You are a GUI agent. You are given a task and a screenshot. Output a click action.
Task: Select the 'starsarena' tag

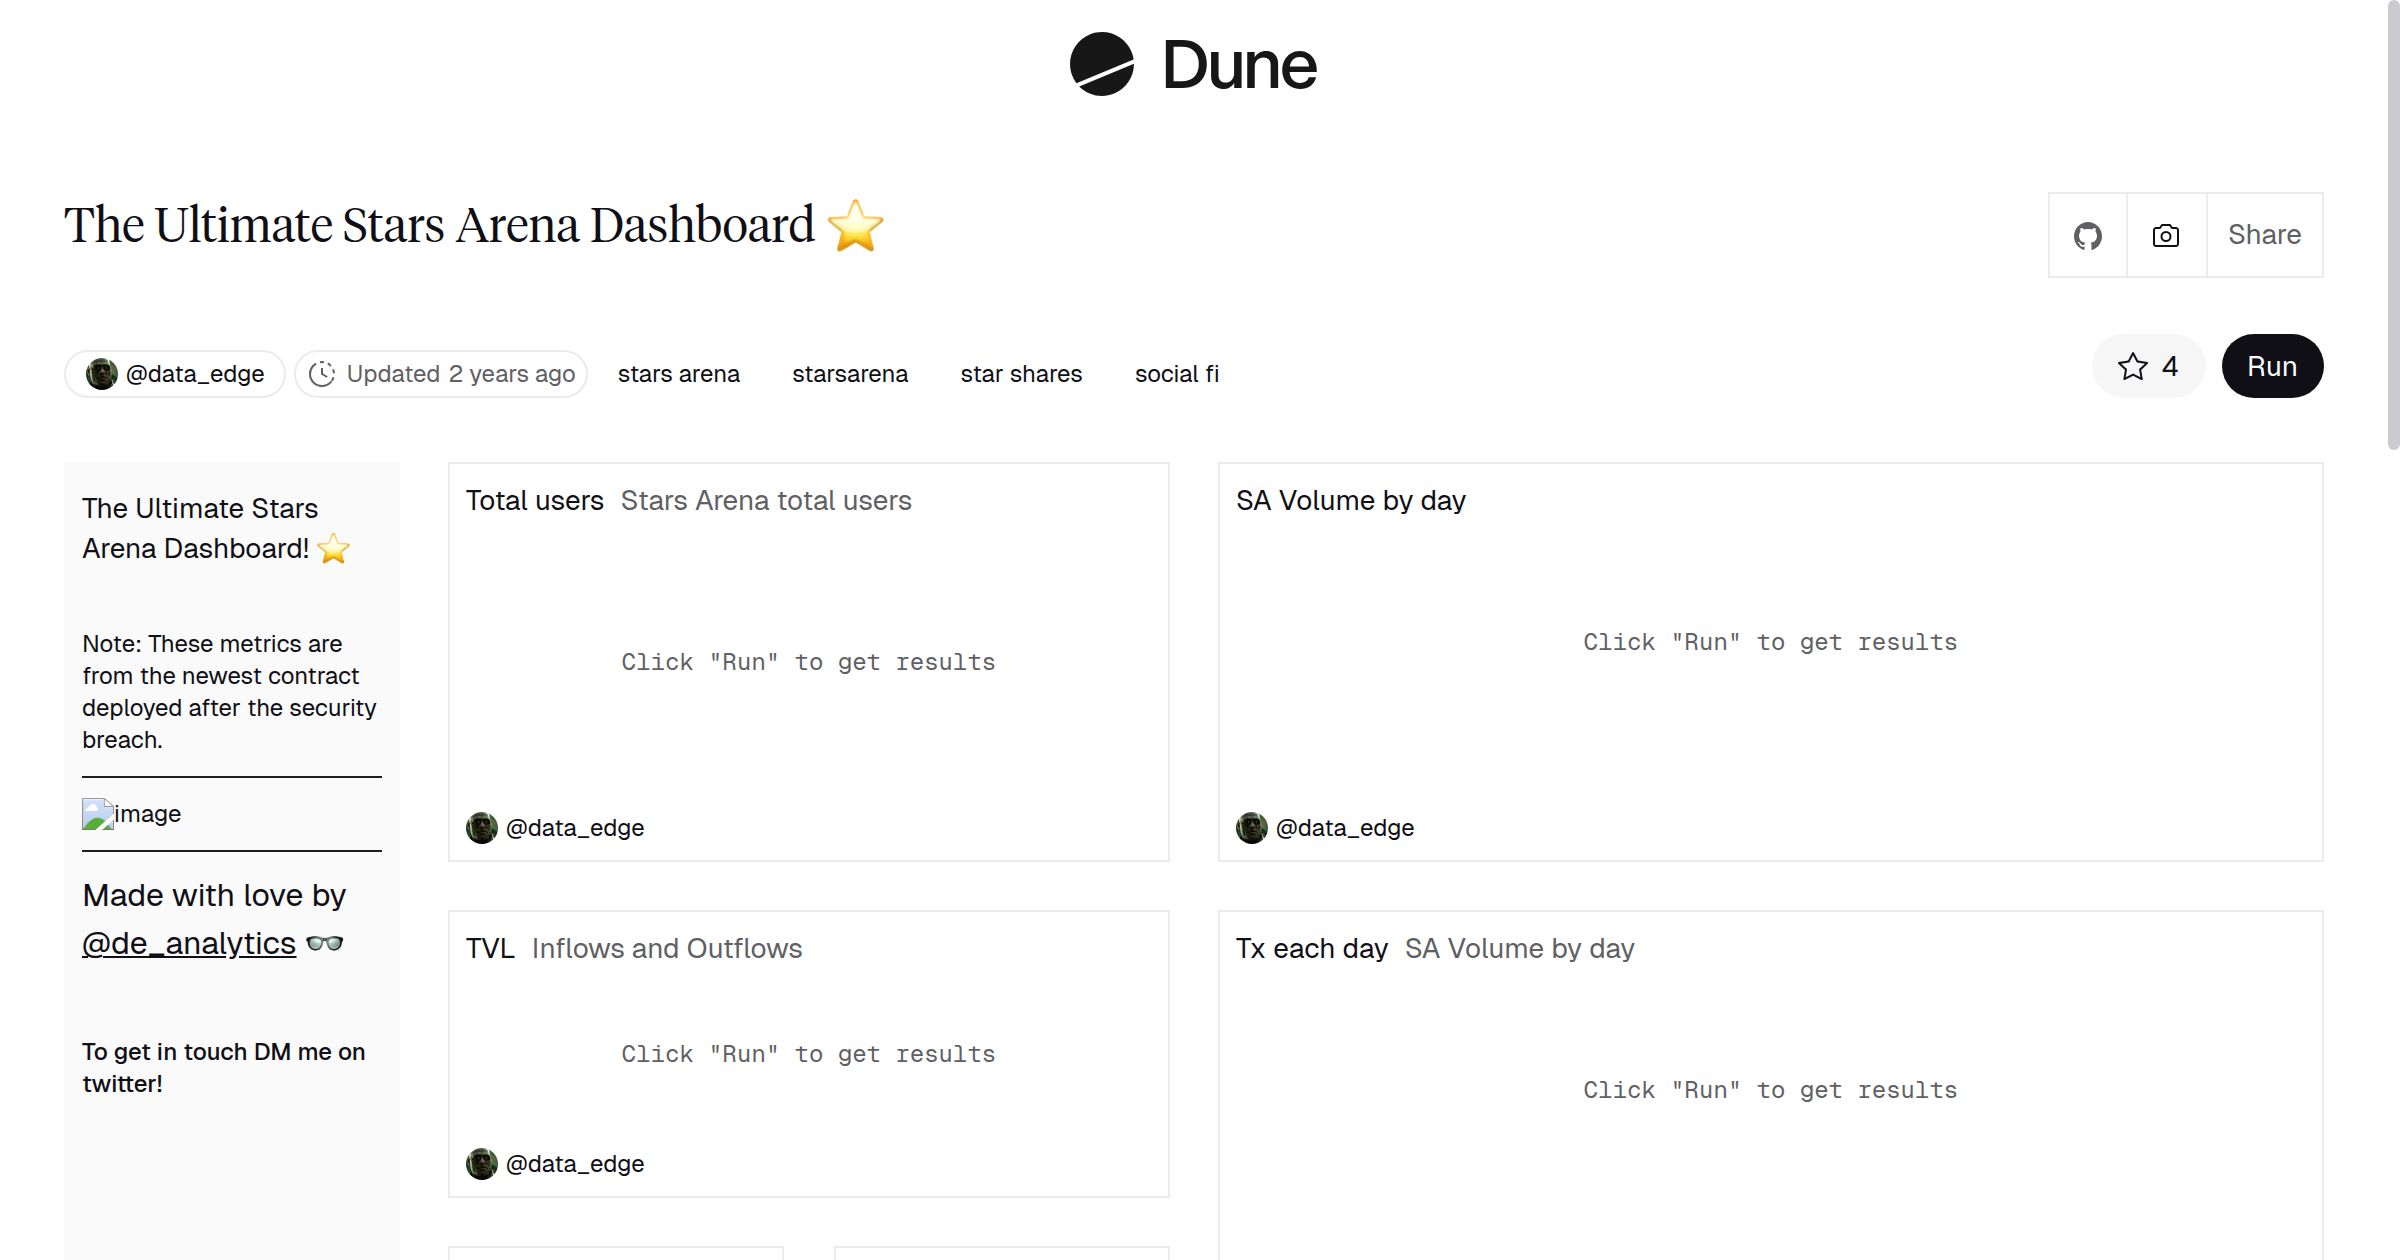click(x=850, y=374)
